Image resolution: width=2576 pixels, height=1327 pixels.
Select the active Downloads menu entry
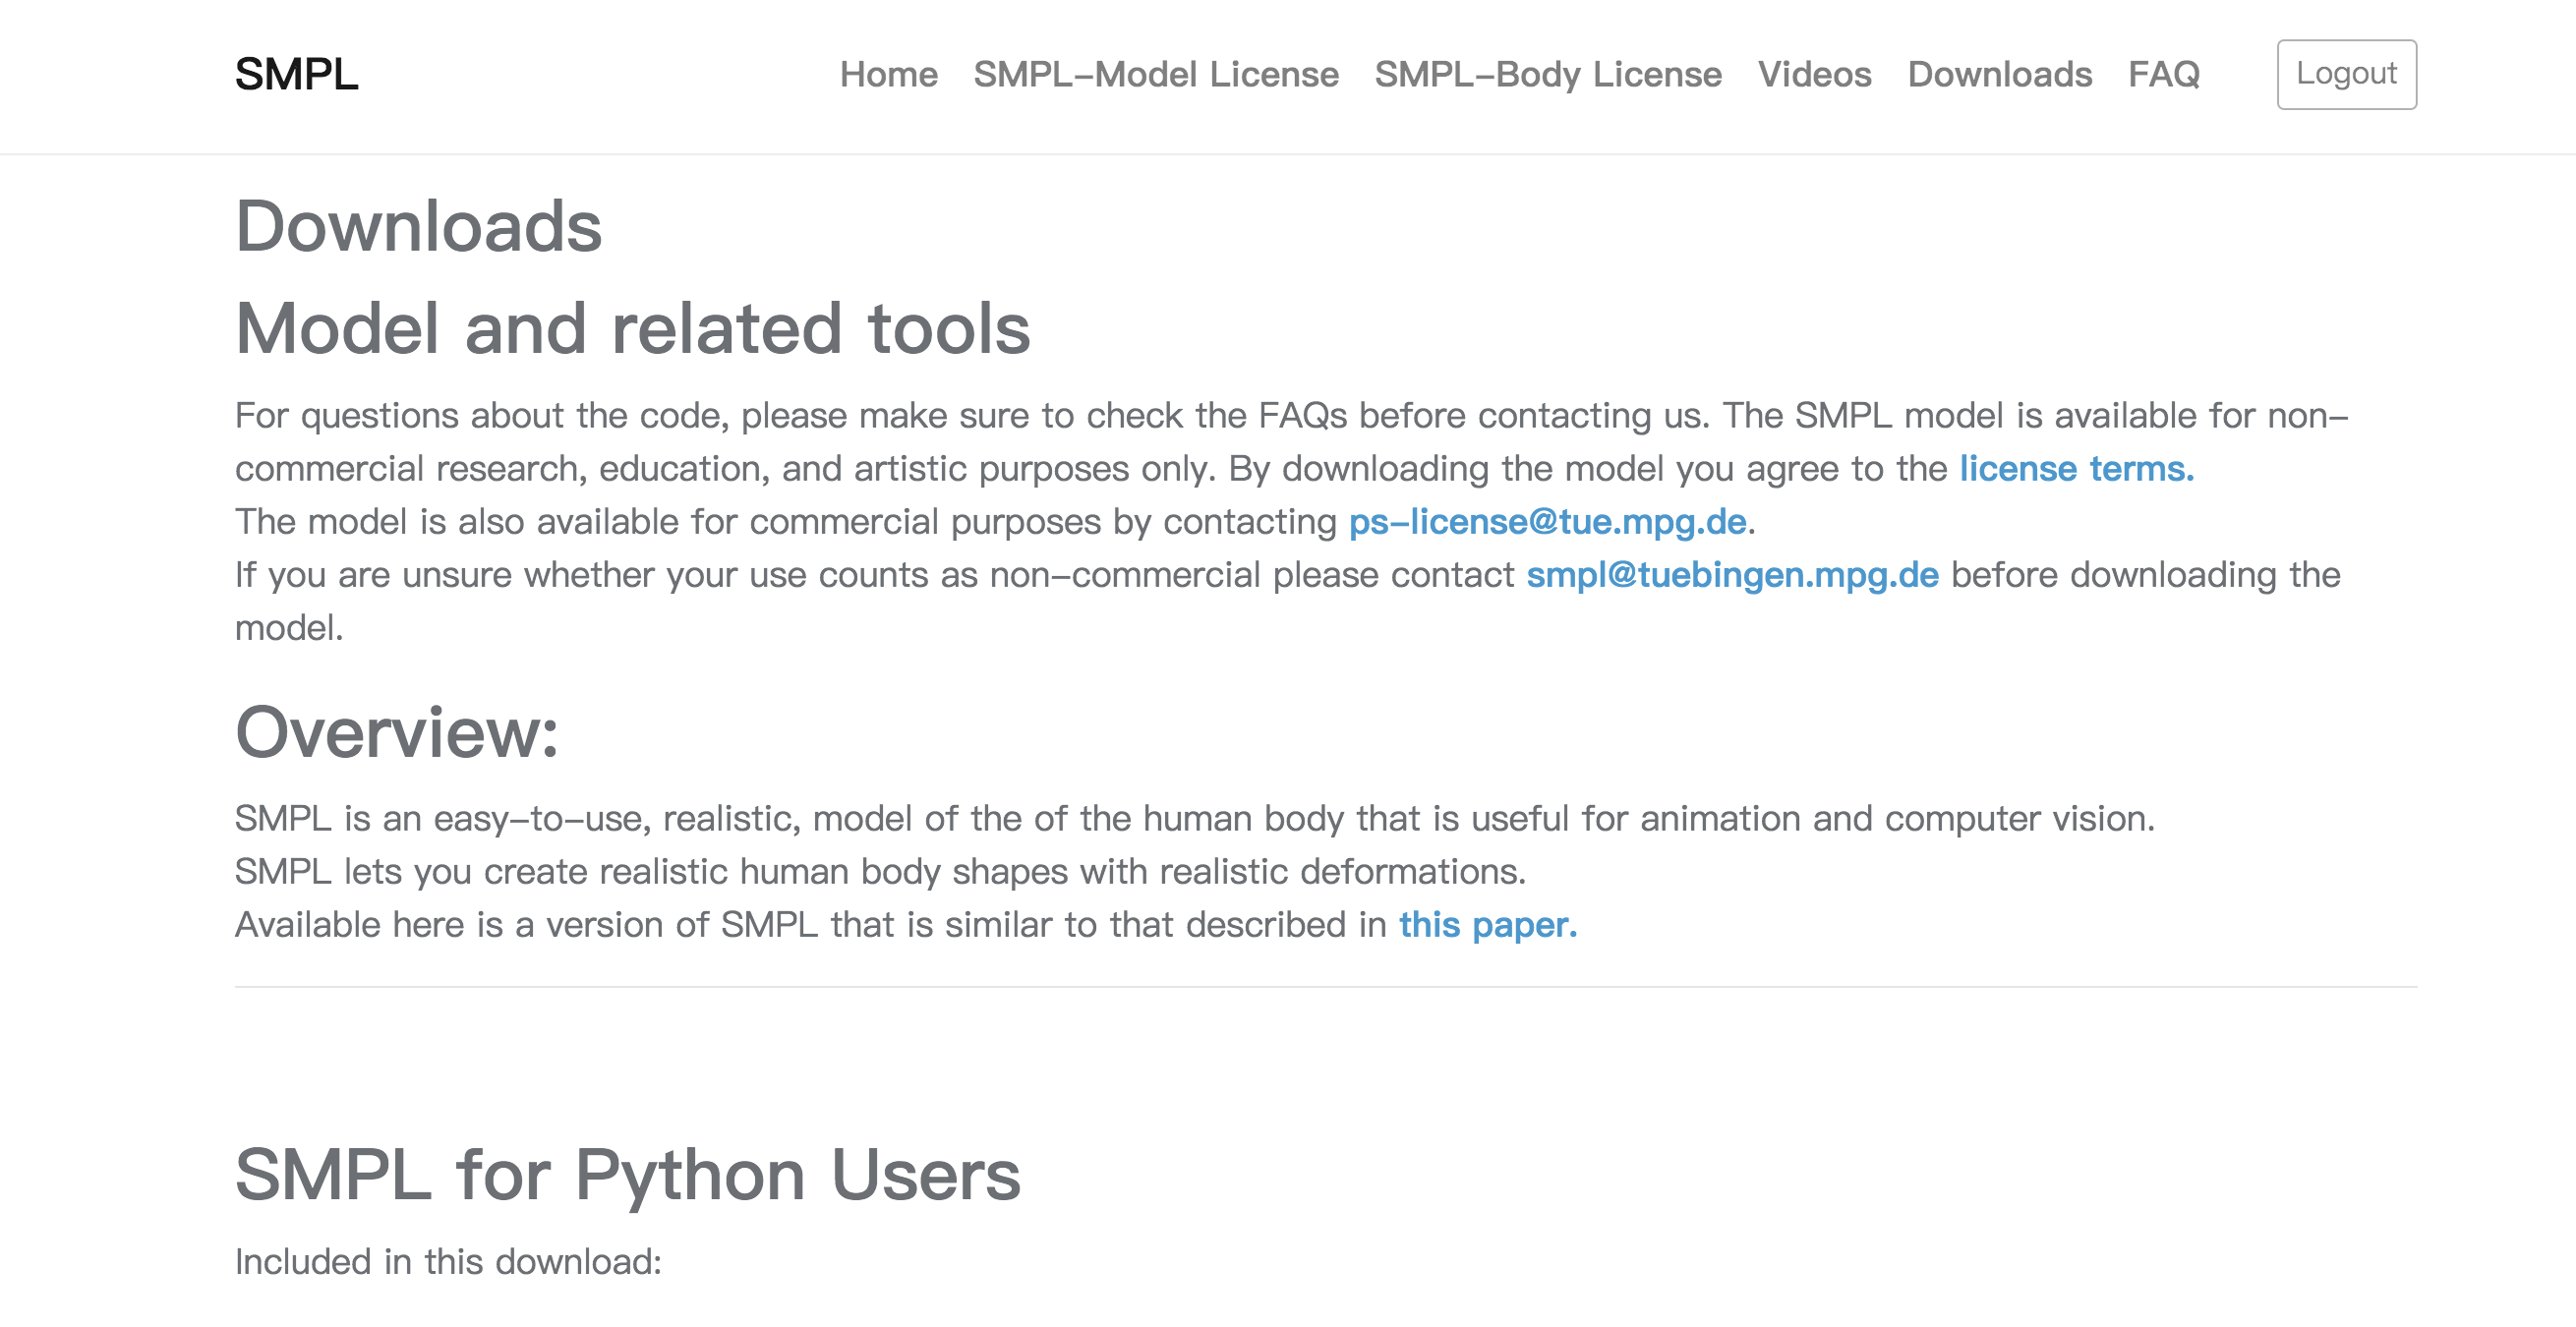click(x=2001, y=75)
